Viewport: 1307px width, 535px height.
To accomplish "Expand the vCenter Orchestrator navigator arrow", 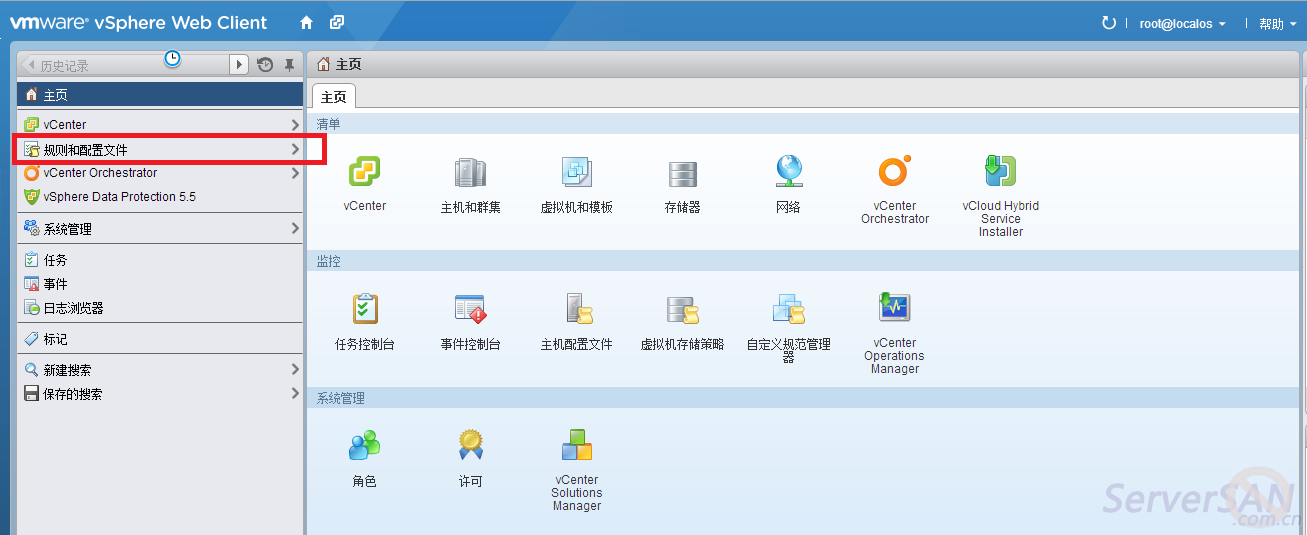I will pyautogui.click(x=295, y=173).
